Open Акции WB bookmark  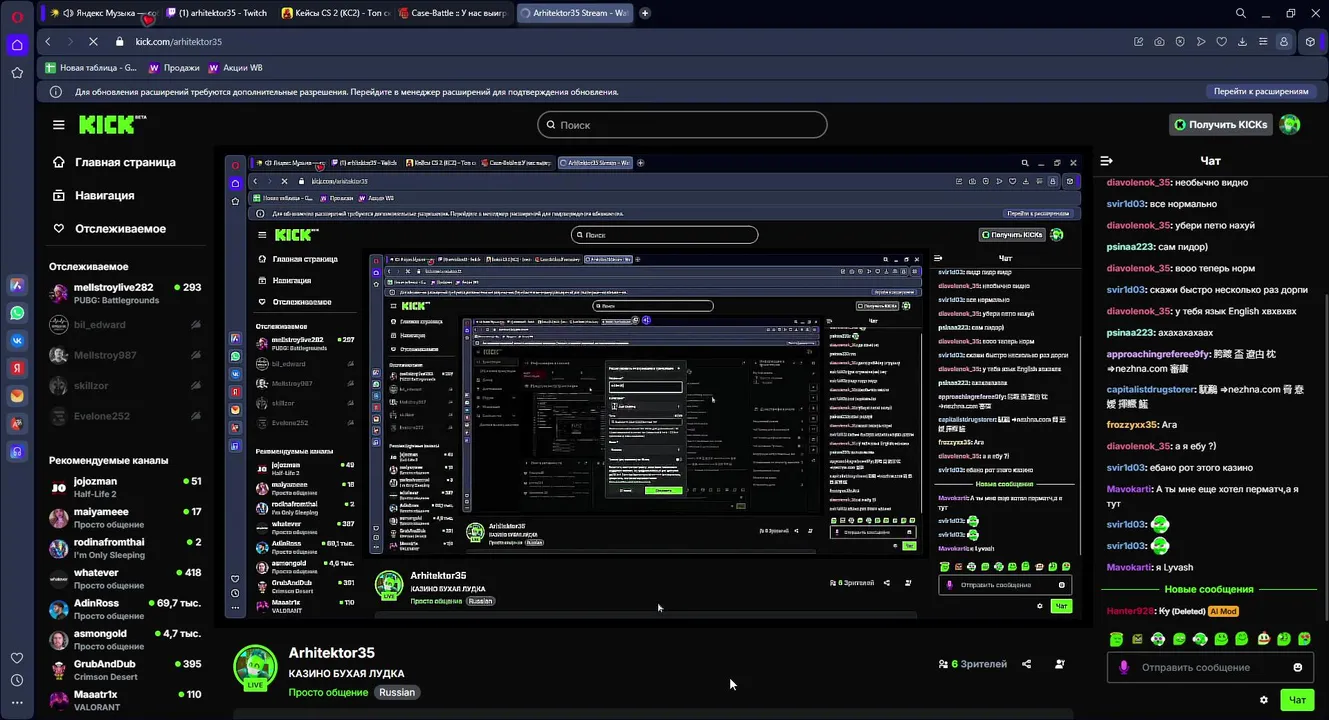click(235, 68)
